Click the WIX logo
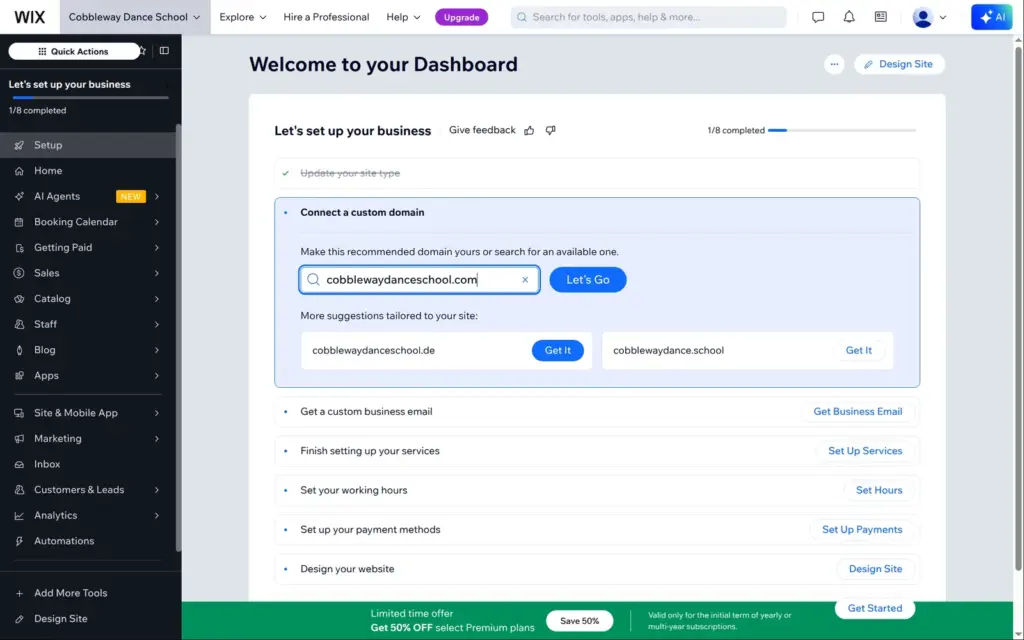The height and width of the screenshot is (640, 1024). 29,17
